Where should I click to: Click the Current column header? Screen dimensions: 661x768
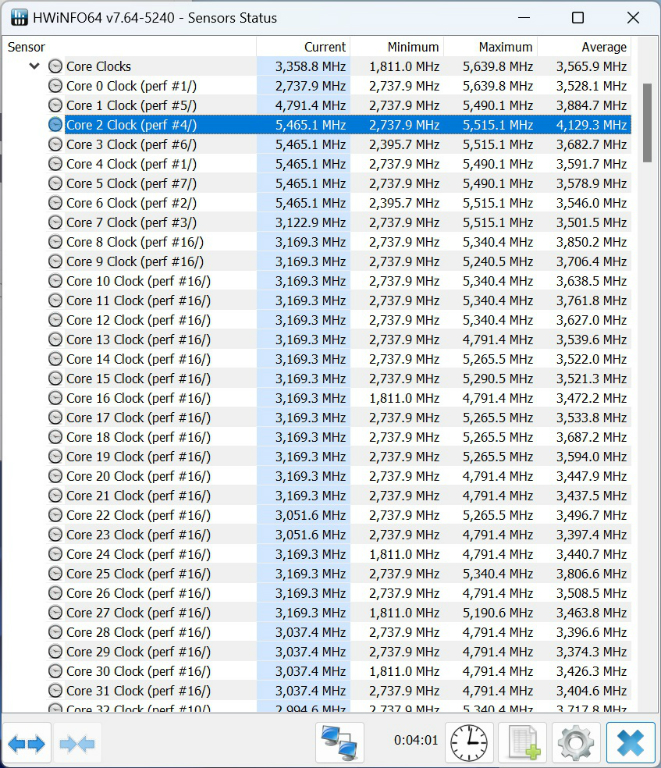303,47
